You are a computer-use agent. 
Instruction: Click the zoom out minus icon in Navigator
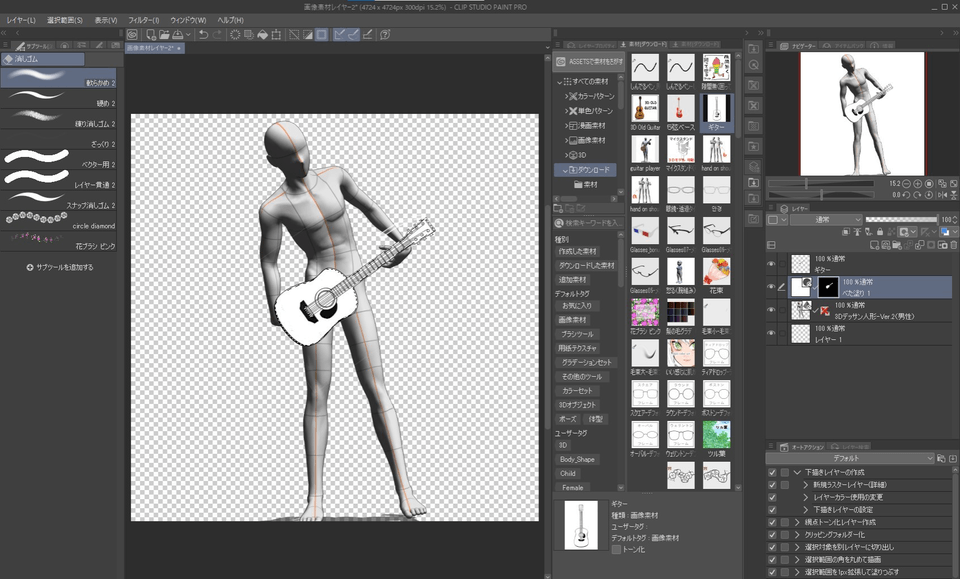tap(906, 184)
